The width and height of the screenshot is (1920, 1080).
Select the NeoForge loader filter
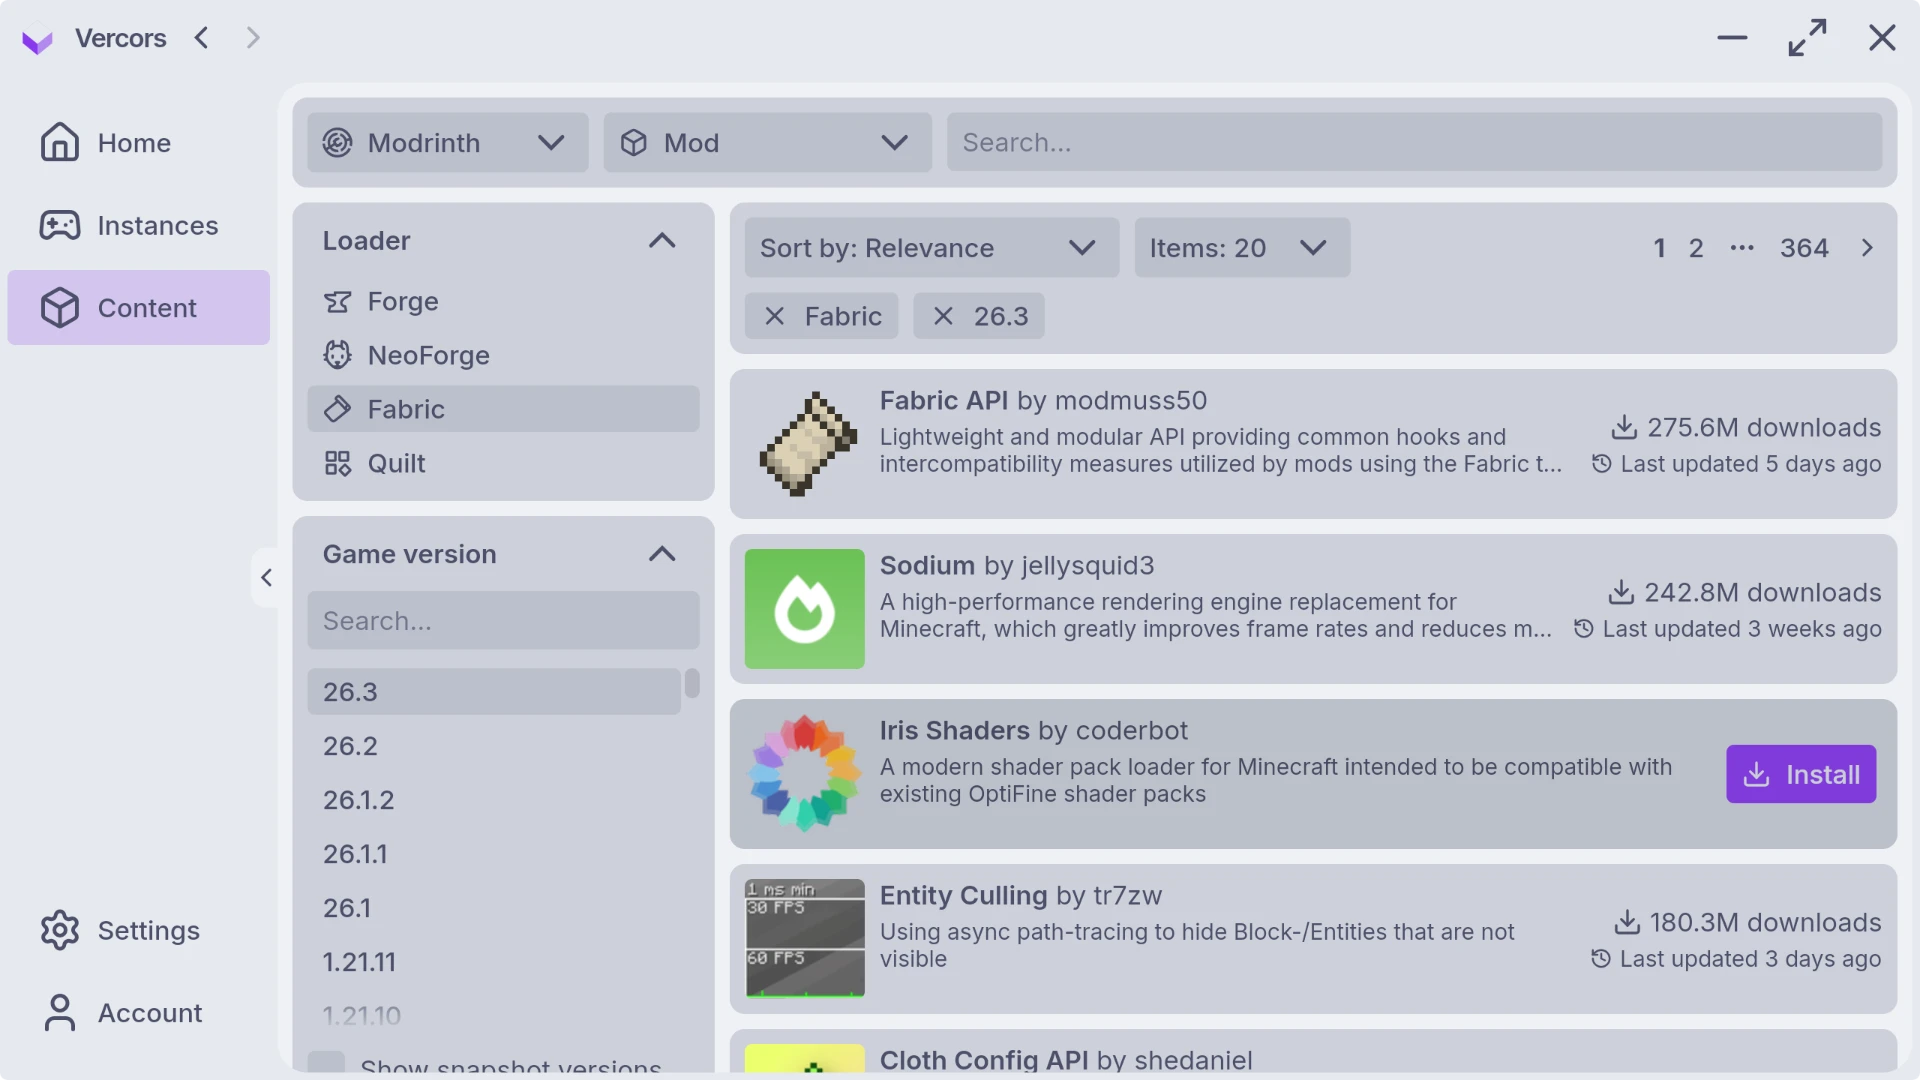coord(503,355)
